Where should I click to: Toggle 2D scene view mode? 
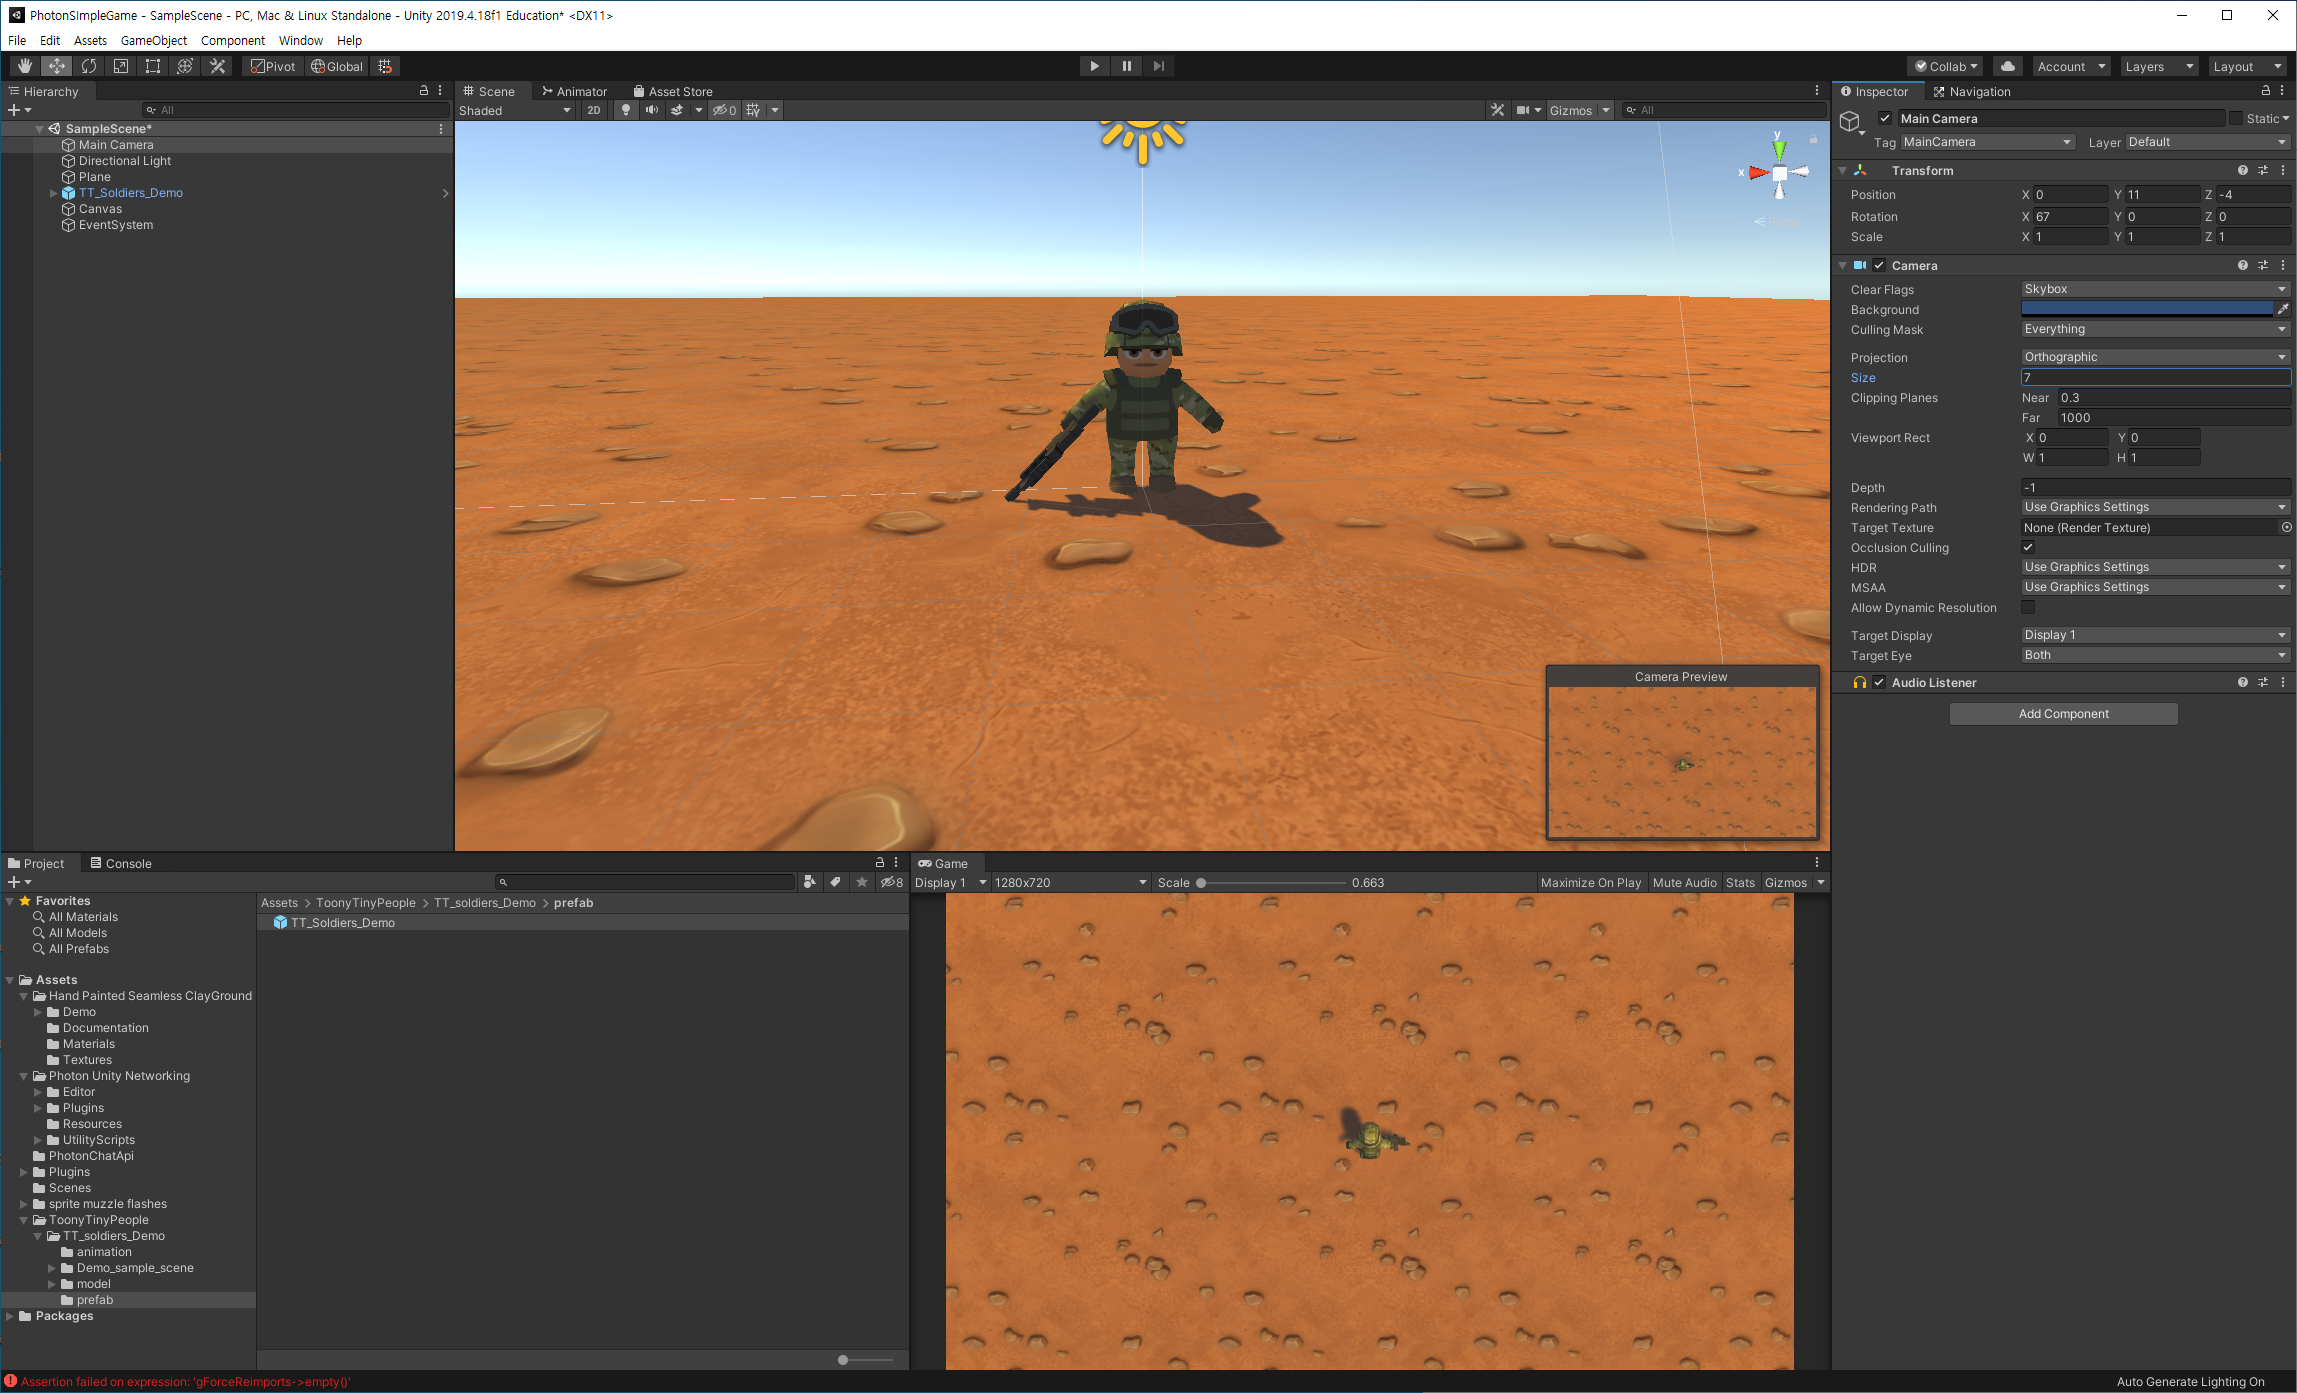pyautogui.click(x=594, y=110)
